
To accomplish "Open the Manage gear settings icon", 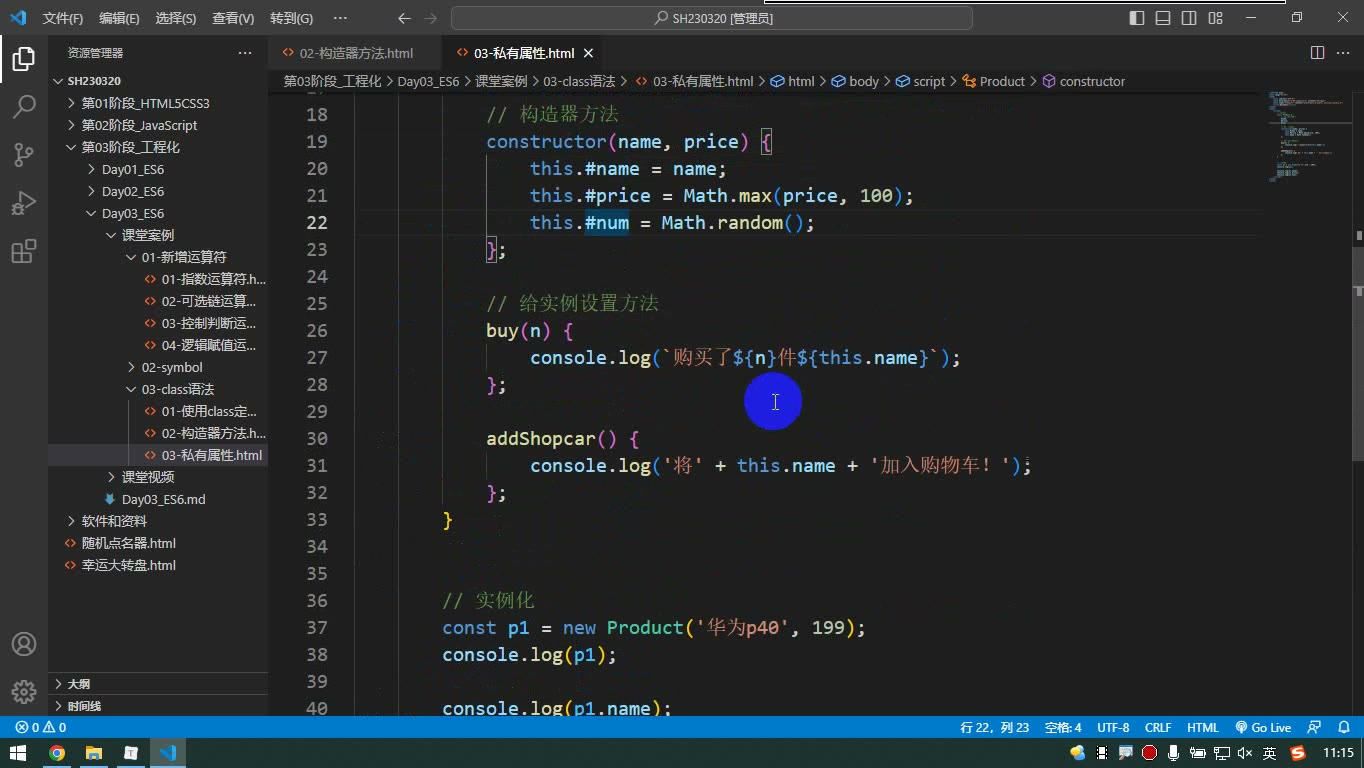I will (24, 691).
